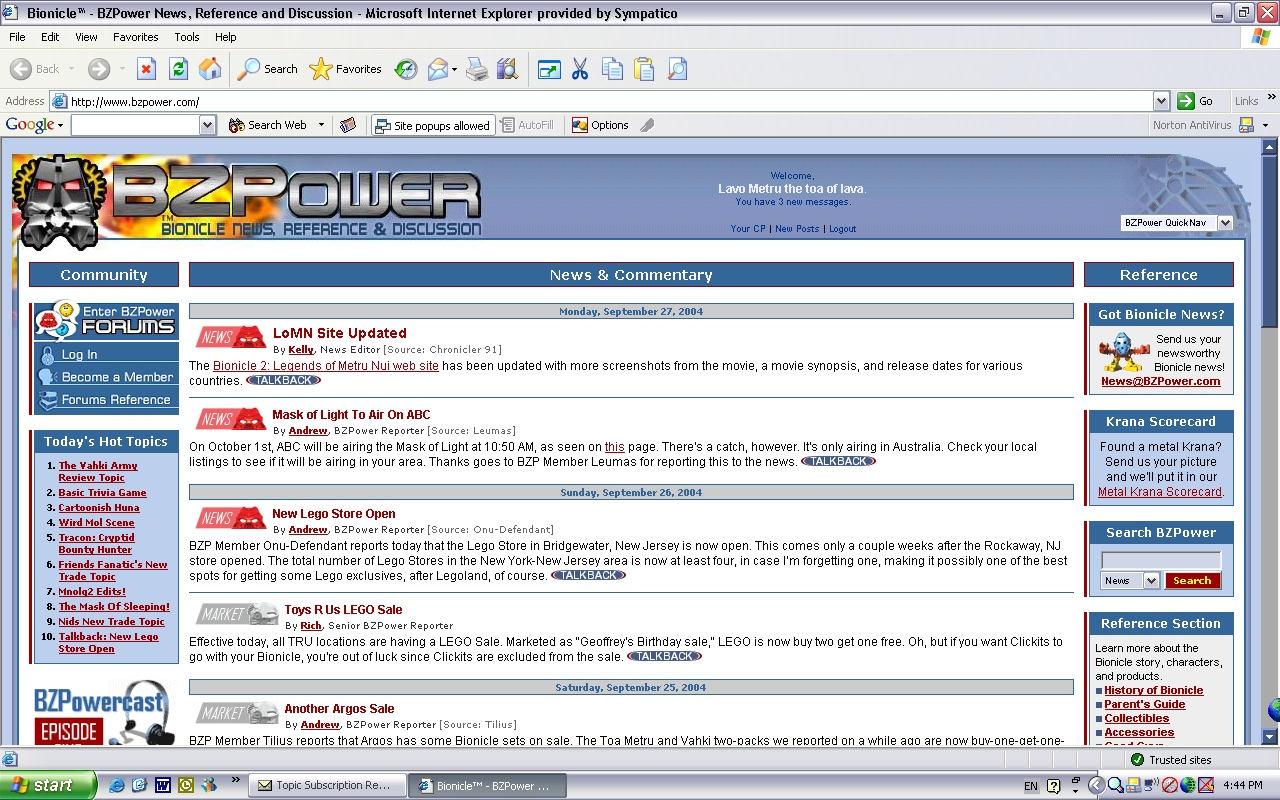Click the Stop button in the IE toolbar

pyautogui.click(x=146, y=69)
